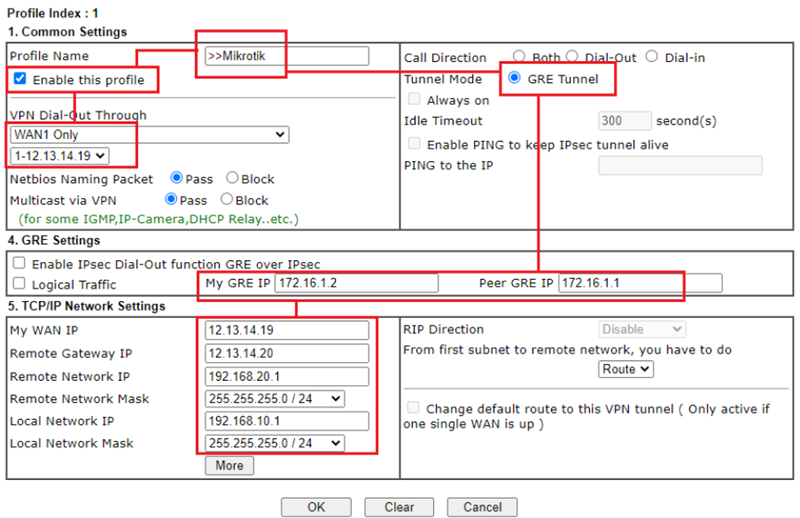Image resolution: width=800 pixels, height=518 pixels.
Task: Open the WAN1 Only dropdown
Action: pos(150,134)
